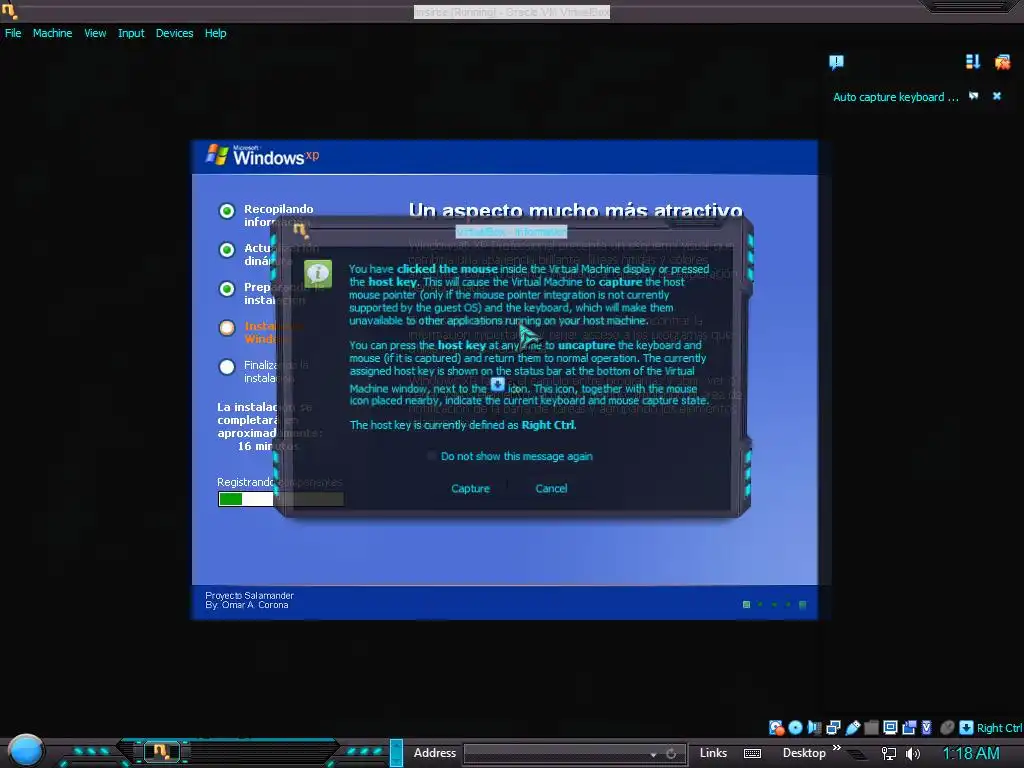Click the on-screen keyboard taskbar icon
This screenshot has height=768, width=1024.
click(752, 754)
